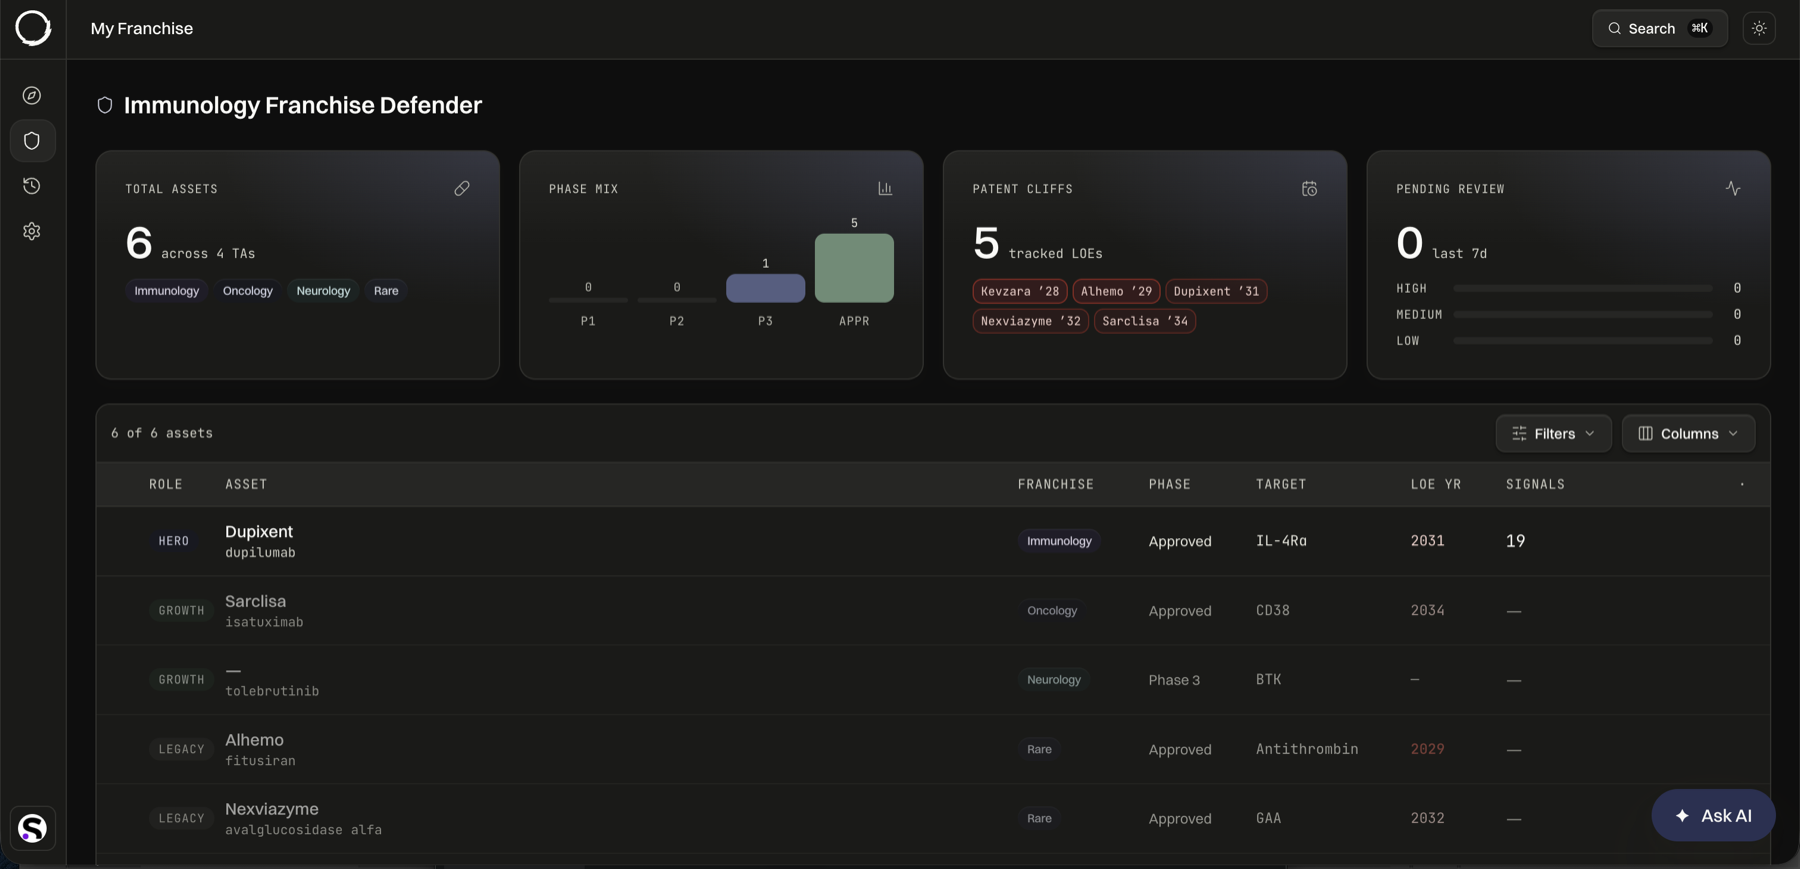Click the Kevzara '28 patent cliff chip

pos(1020,291)
